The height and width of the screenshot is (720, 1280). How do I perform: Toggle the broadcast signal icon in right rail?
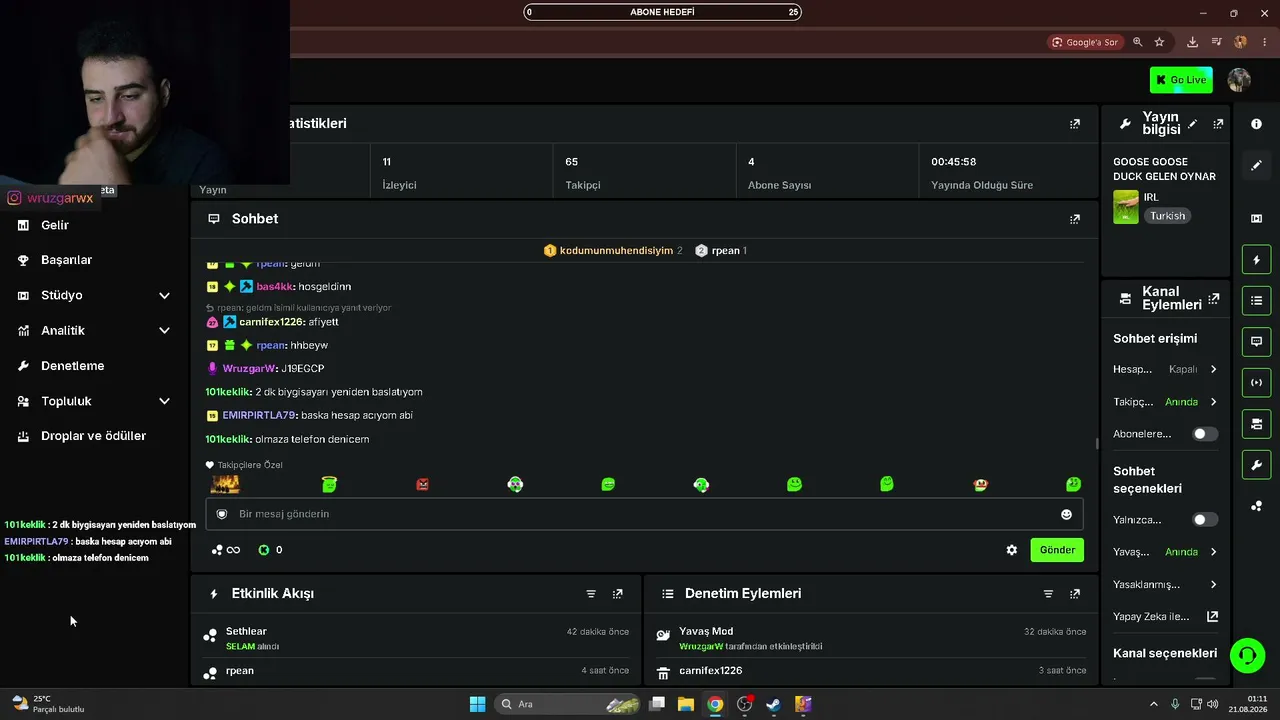(1257, 382)
